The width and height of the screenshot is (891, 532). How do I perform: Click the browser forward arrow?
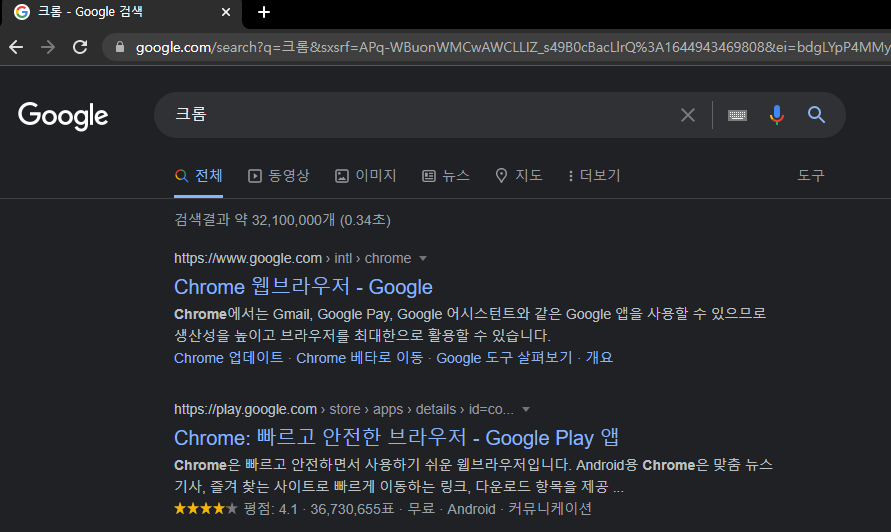pyautogui.click(x=48, y=47)
